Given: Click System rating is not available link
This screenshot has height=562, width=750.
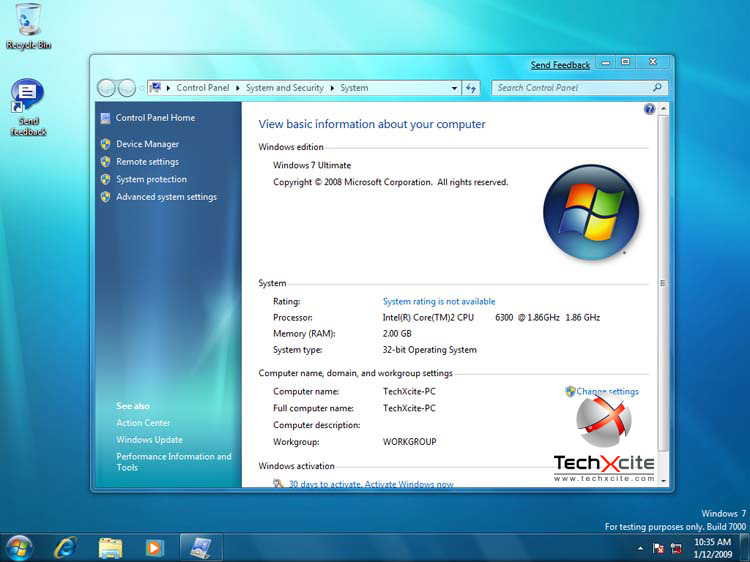Looking at the screenshot, I should point(439,301).
